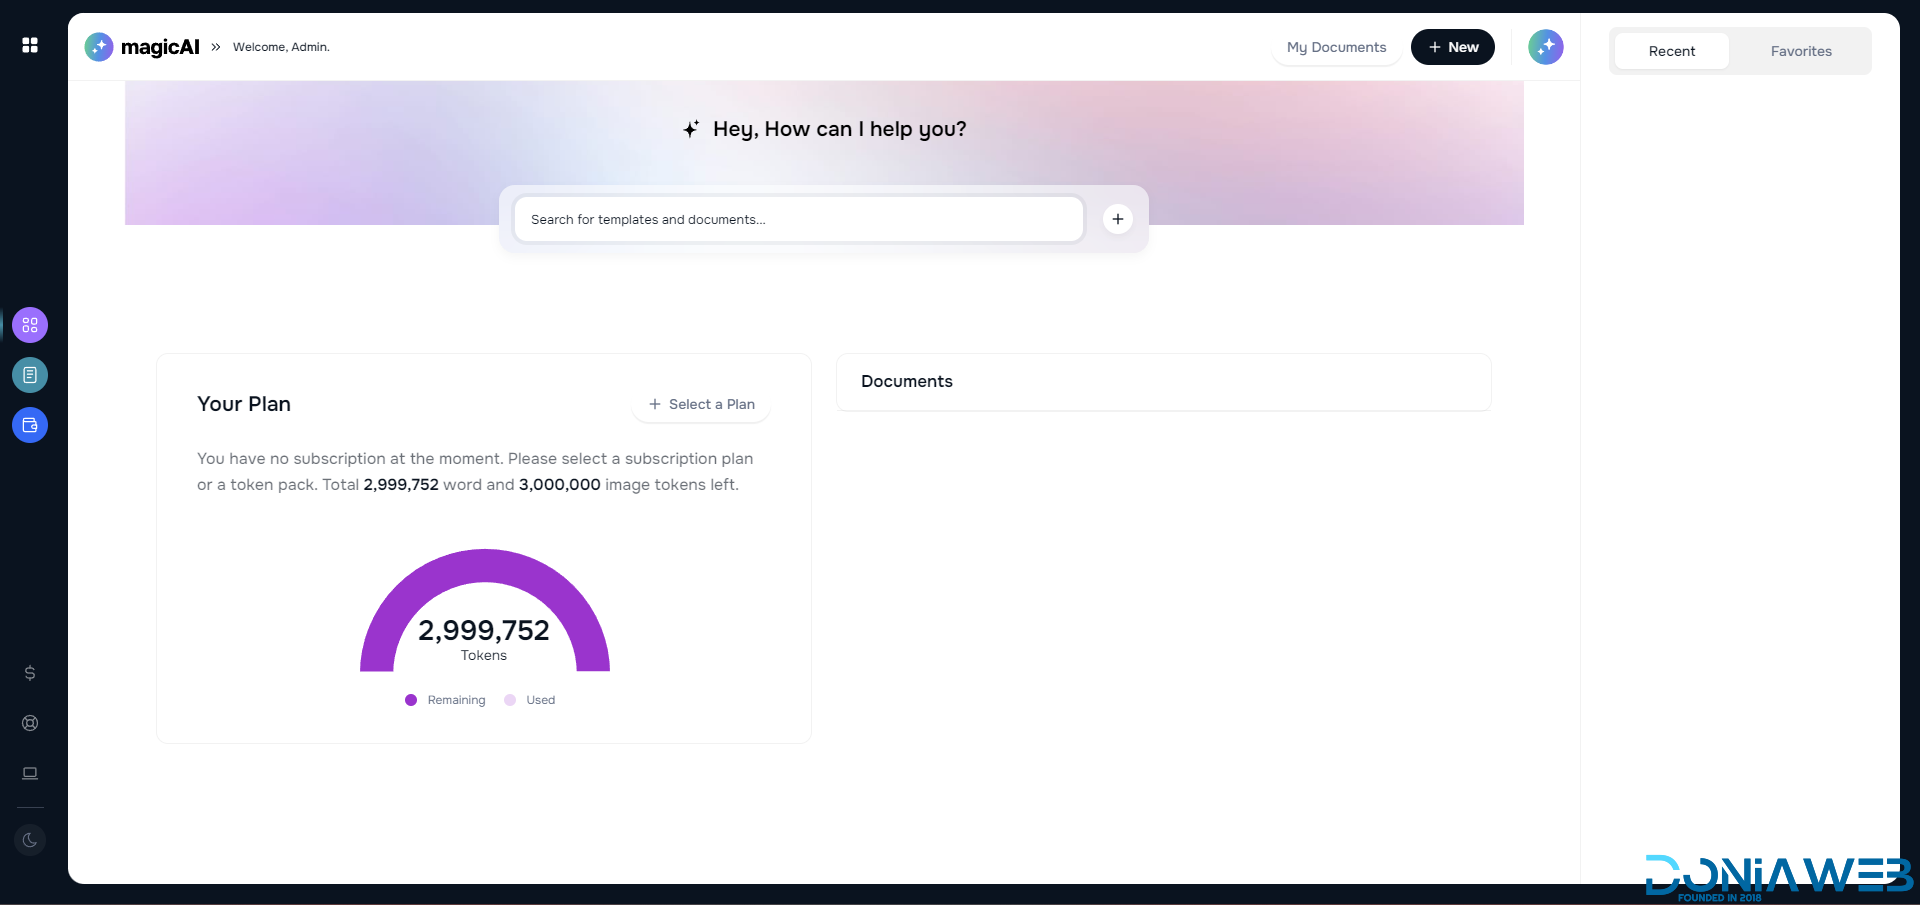Open the teal documents sidebar icon

(x=30, y=375)
